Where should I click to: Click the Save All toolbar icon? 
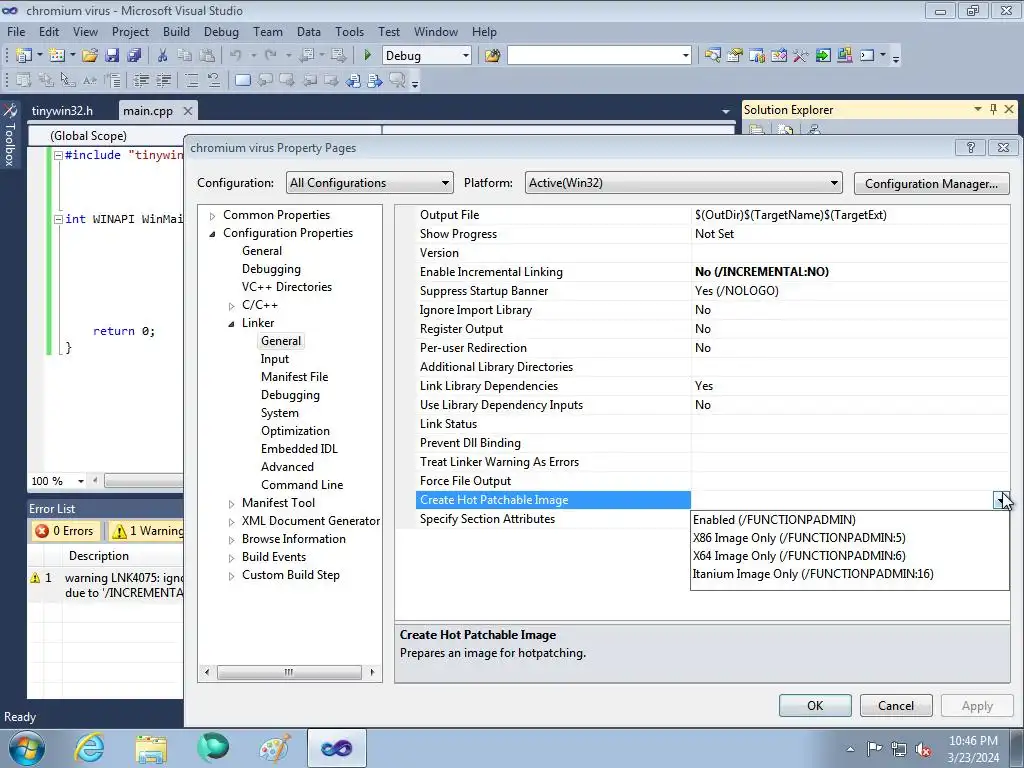(135, 56)
